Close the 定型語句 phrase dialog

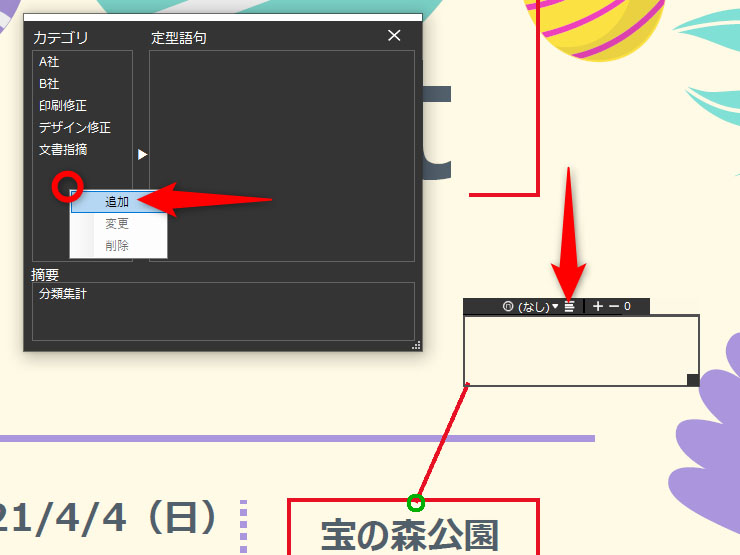(394, 35)
